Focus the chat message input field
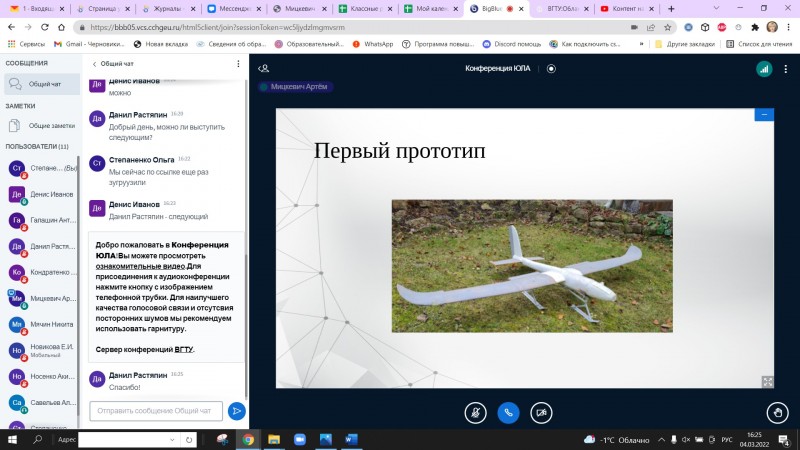800x450 pixels. pyautogui.click(x=155, y=410)
